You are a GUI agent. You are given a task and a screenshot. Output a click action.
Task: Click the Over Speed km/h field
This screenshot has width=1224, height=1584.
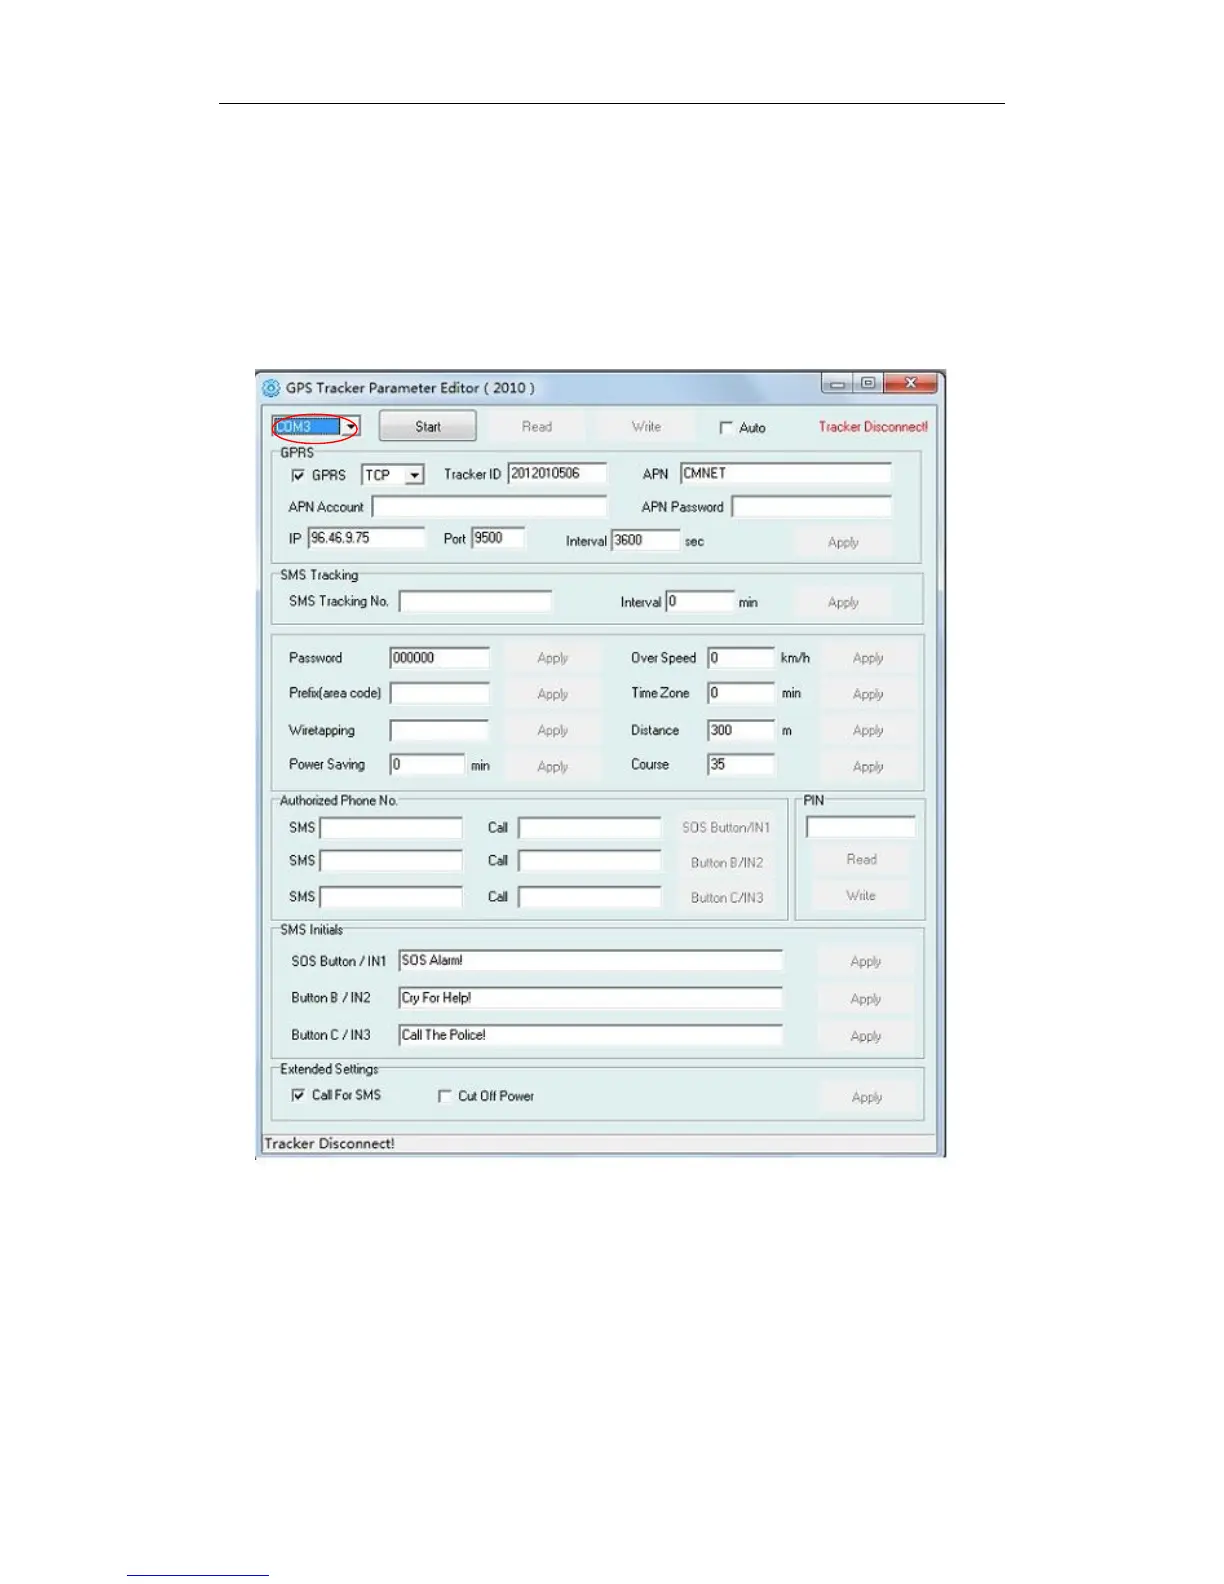[741, 658]
